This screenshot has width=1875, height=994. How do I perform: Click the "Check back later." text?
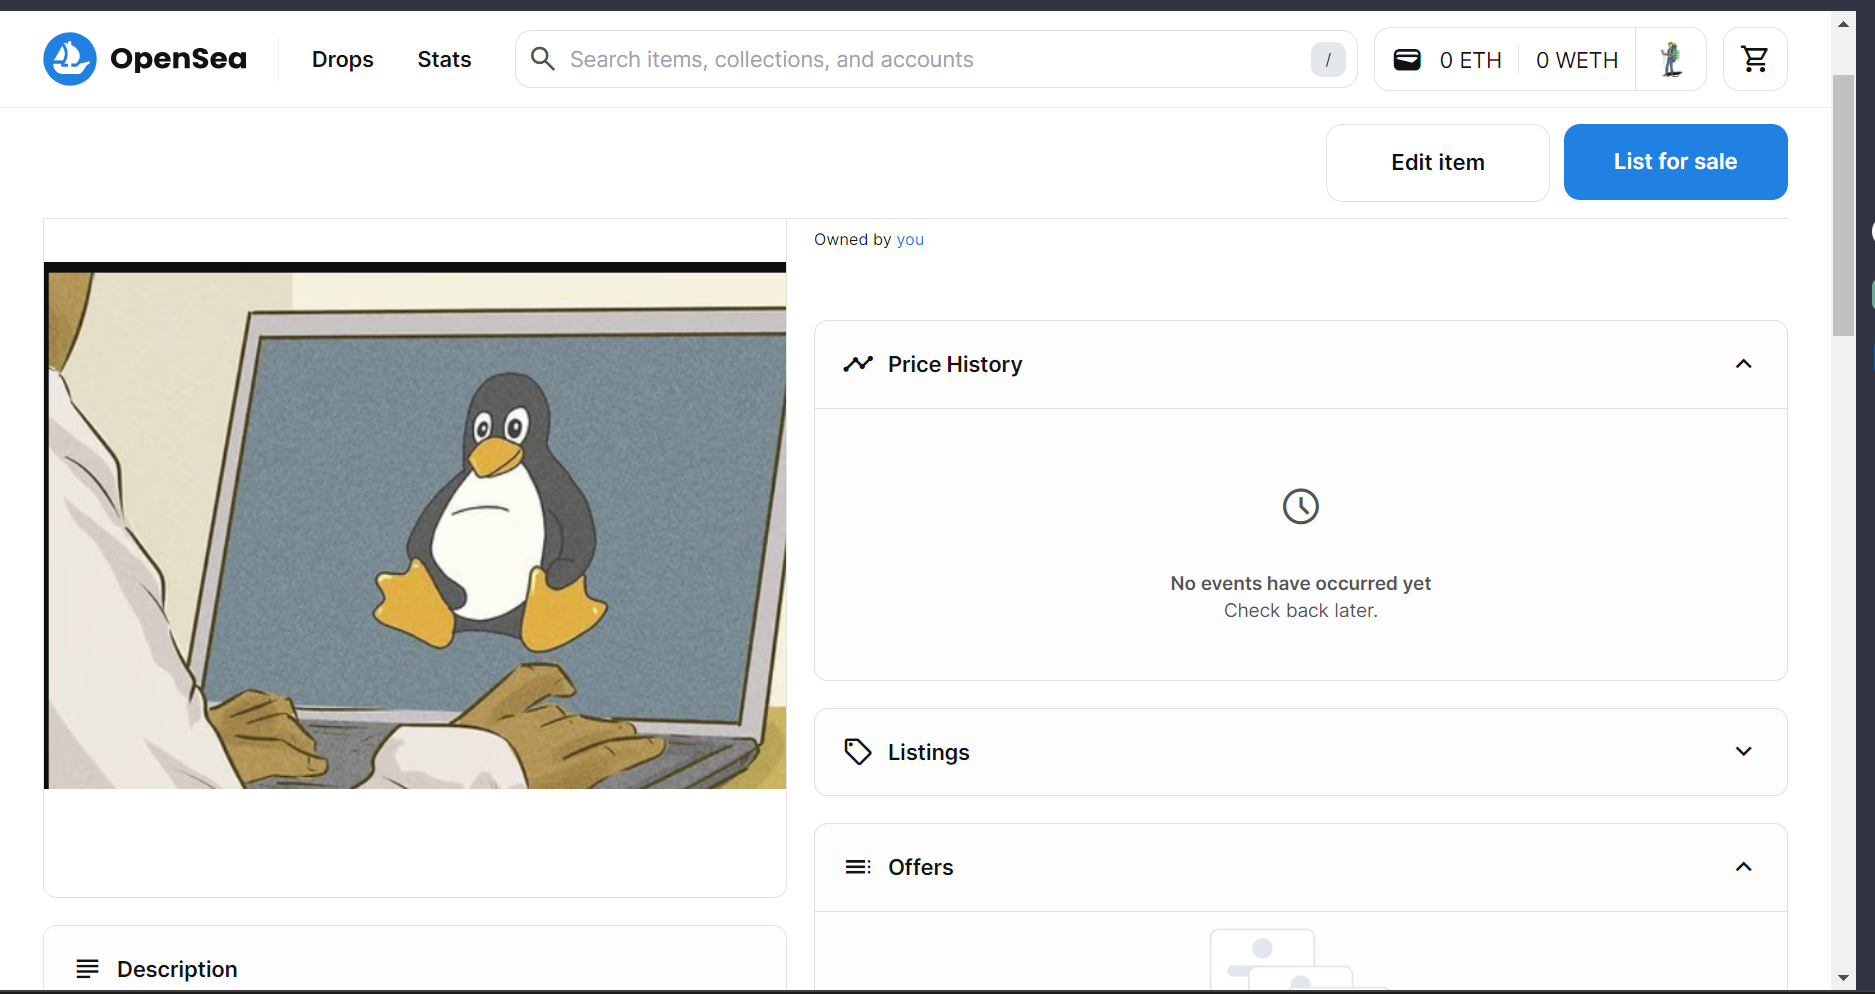[x=1301, y=611]
